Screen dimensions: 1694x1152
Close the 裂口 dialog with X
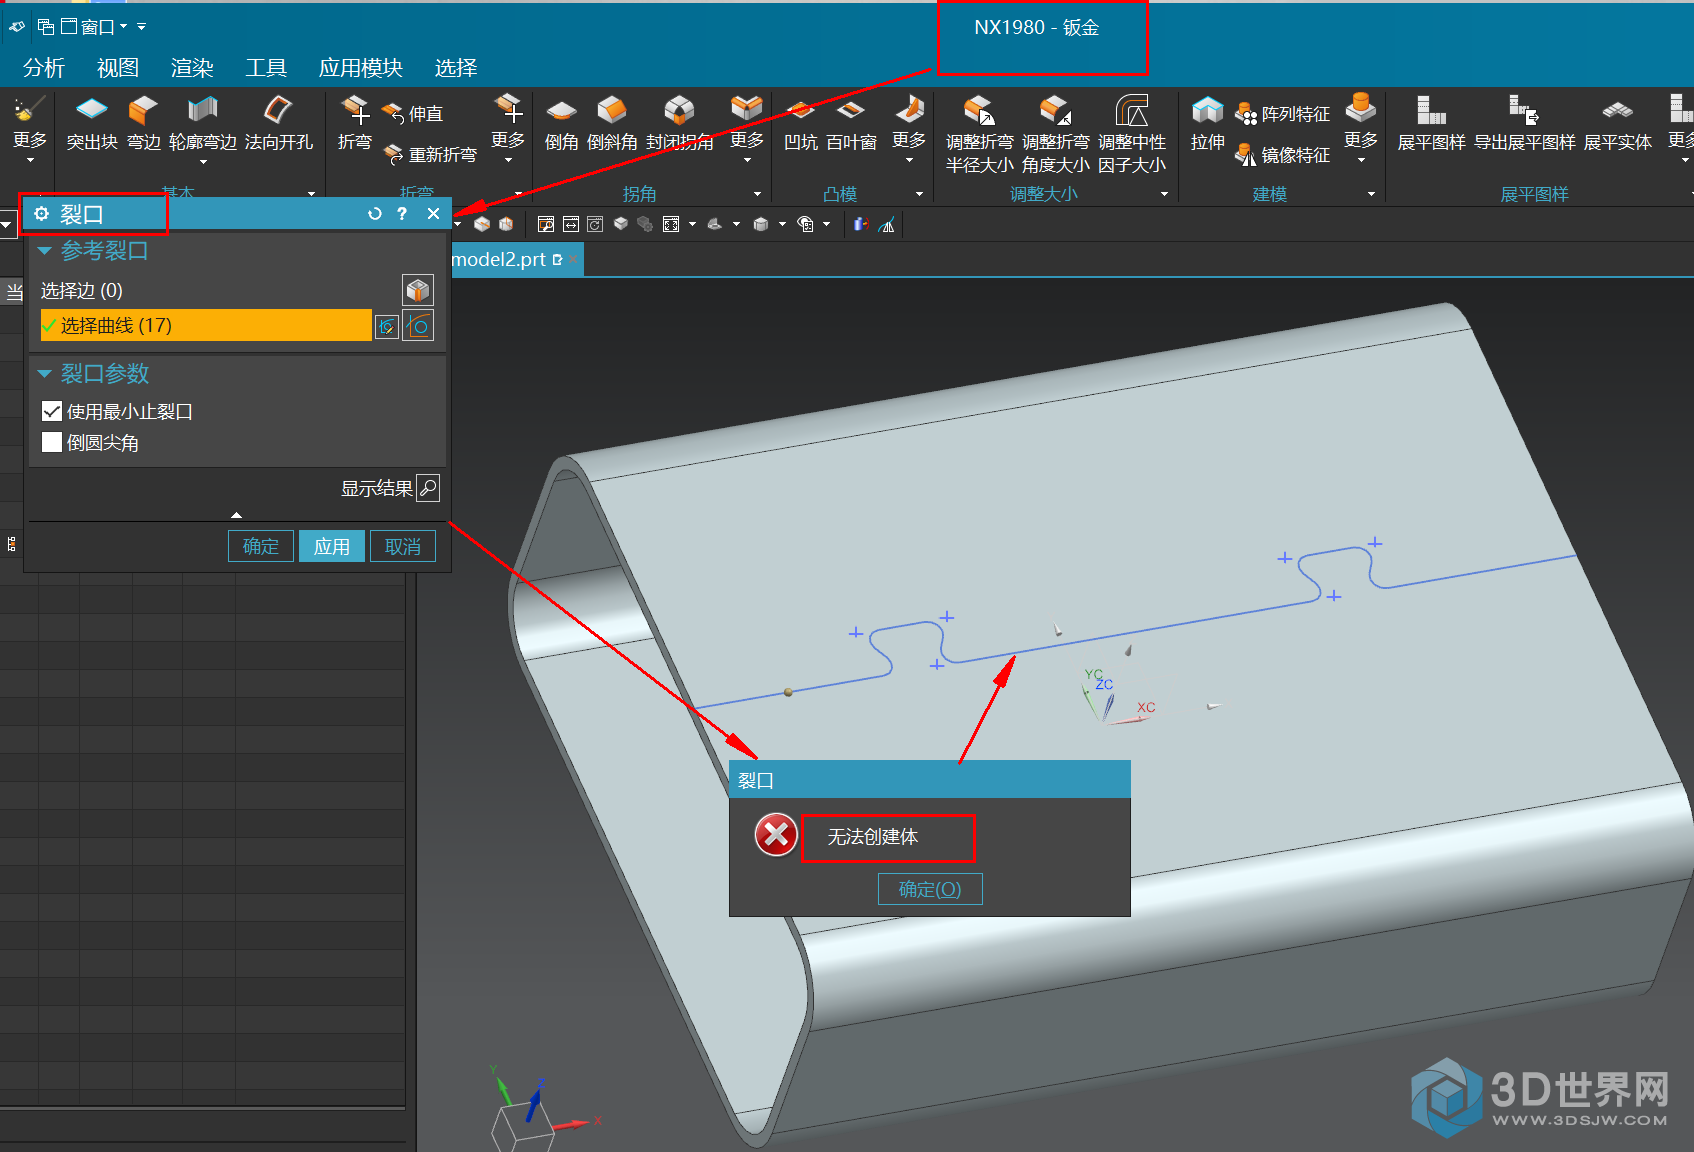point(433,214)
